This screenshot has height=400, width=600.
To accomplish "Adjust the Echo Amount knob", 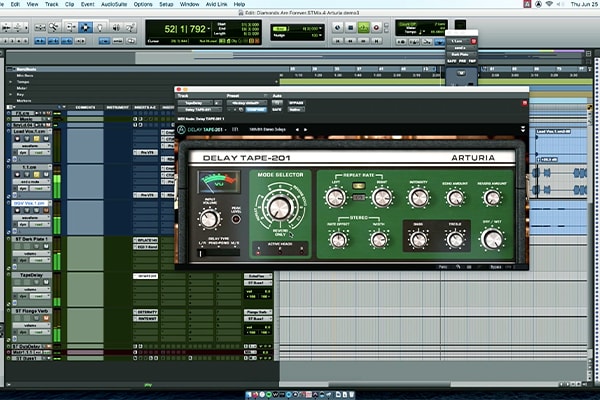I will pyautogui.click(x=455, y=198).
